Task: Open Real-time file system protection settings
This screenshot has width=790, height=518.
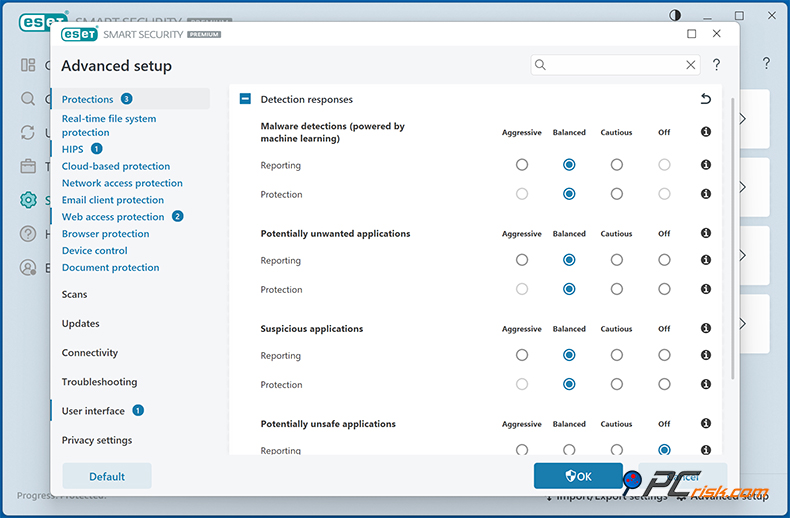Action: pyautogui.click(x=109, y=125)
